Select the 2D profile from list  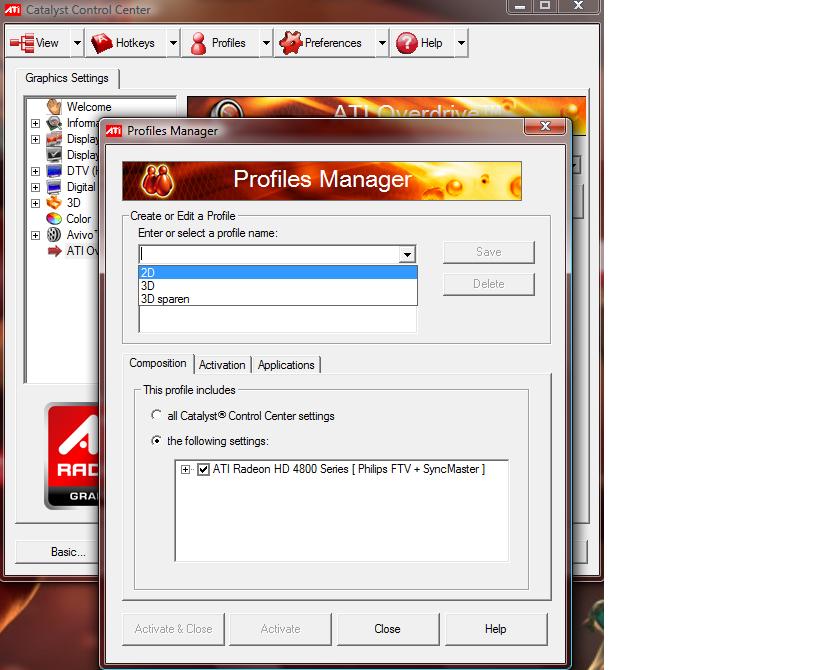pyautogui.click(x=278, y=273)
